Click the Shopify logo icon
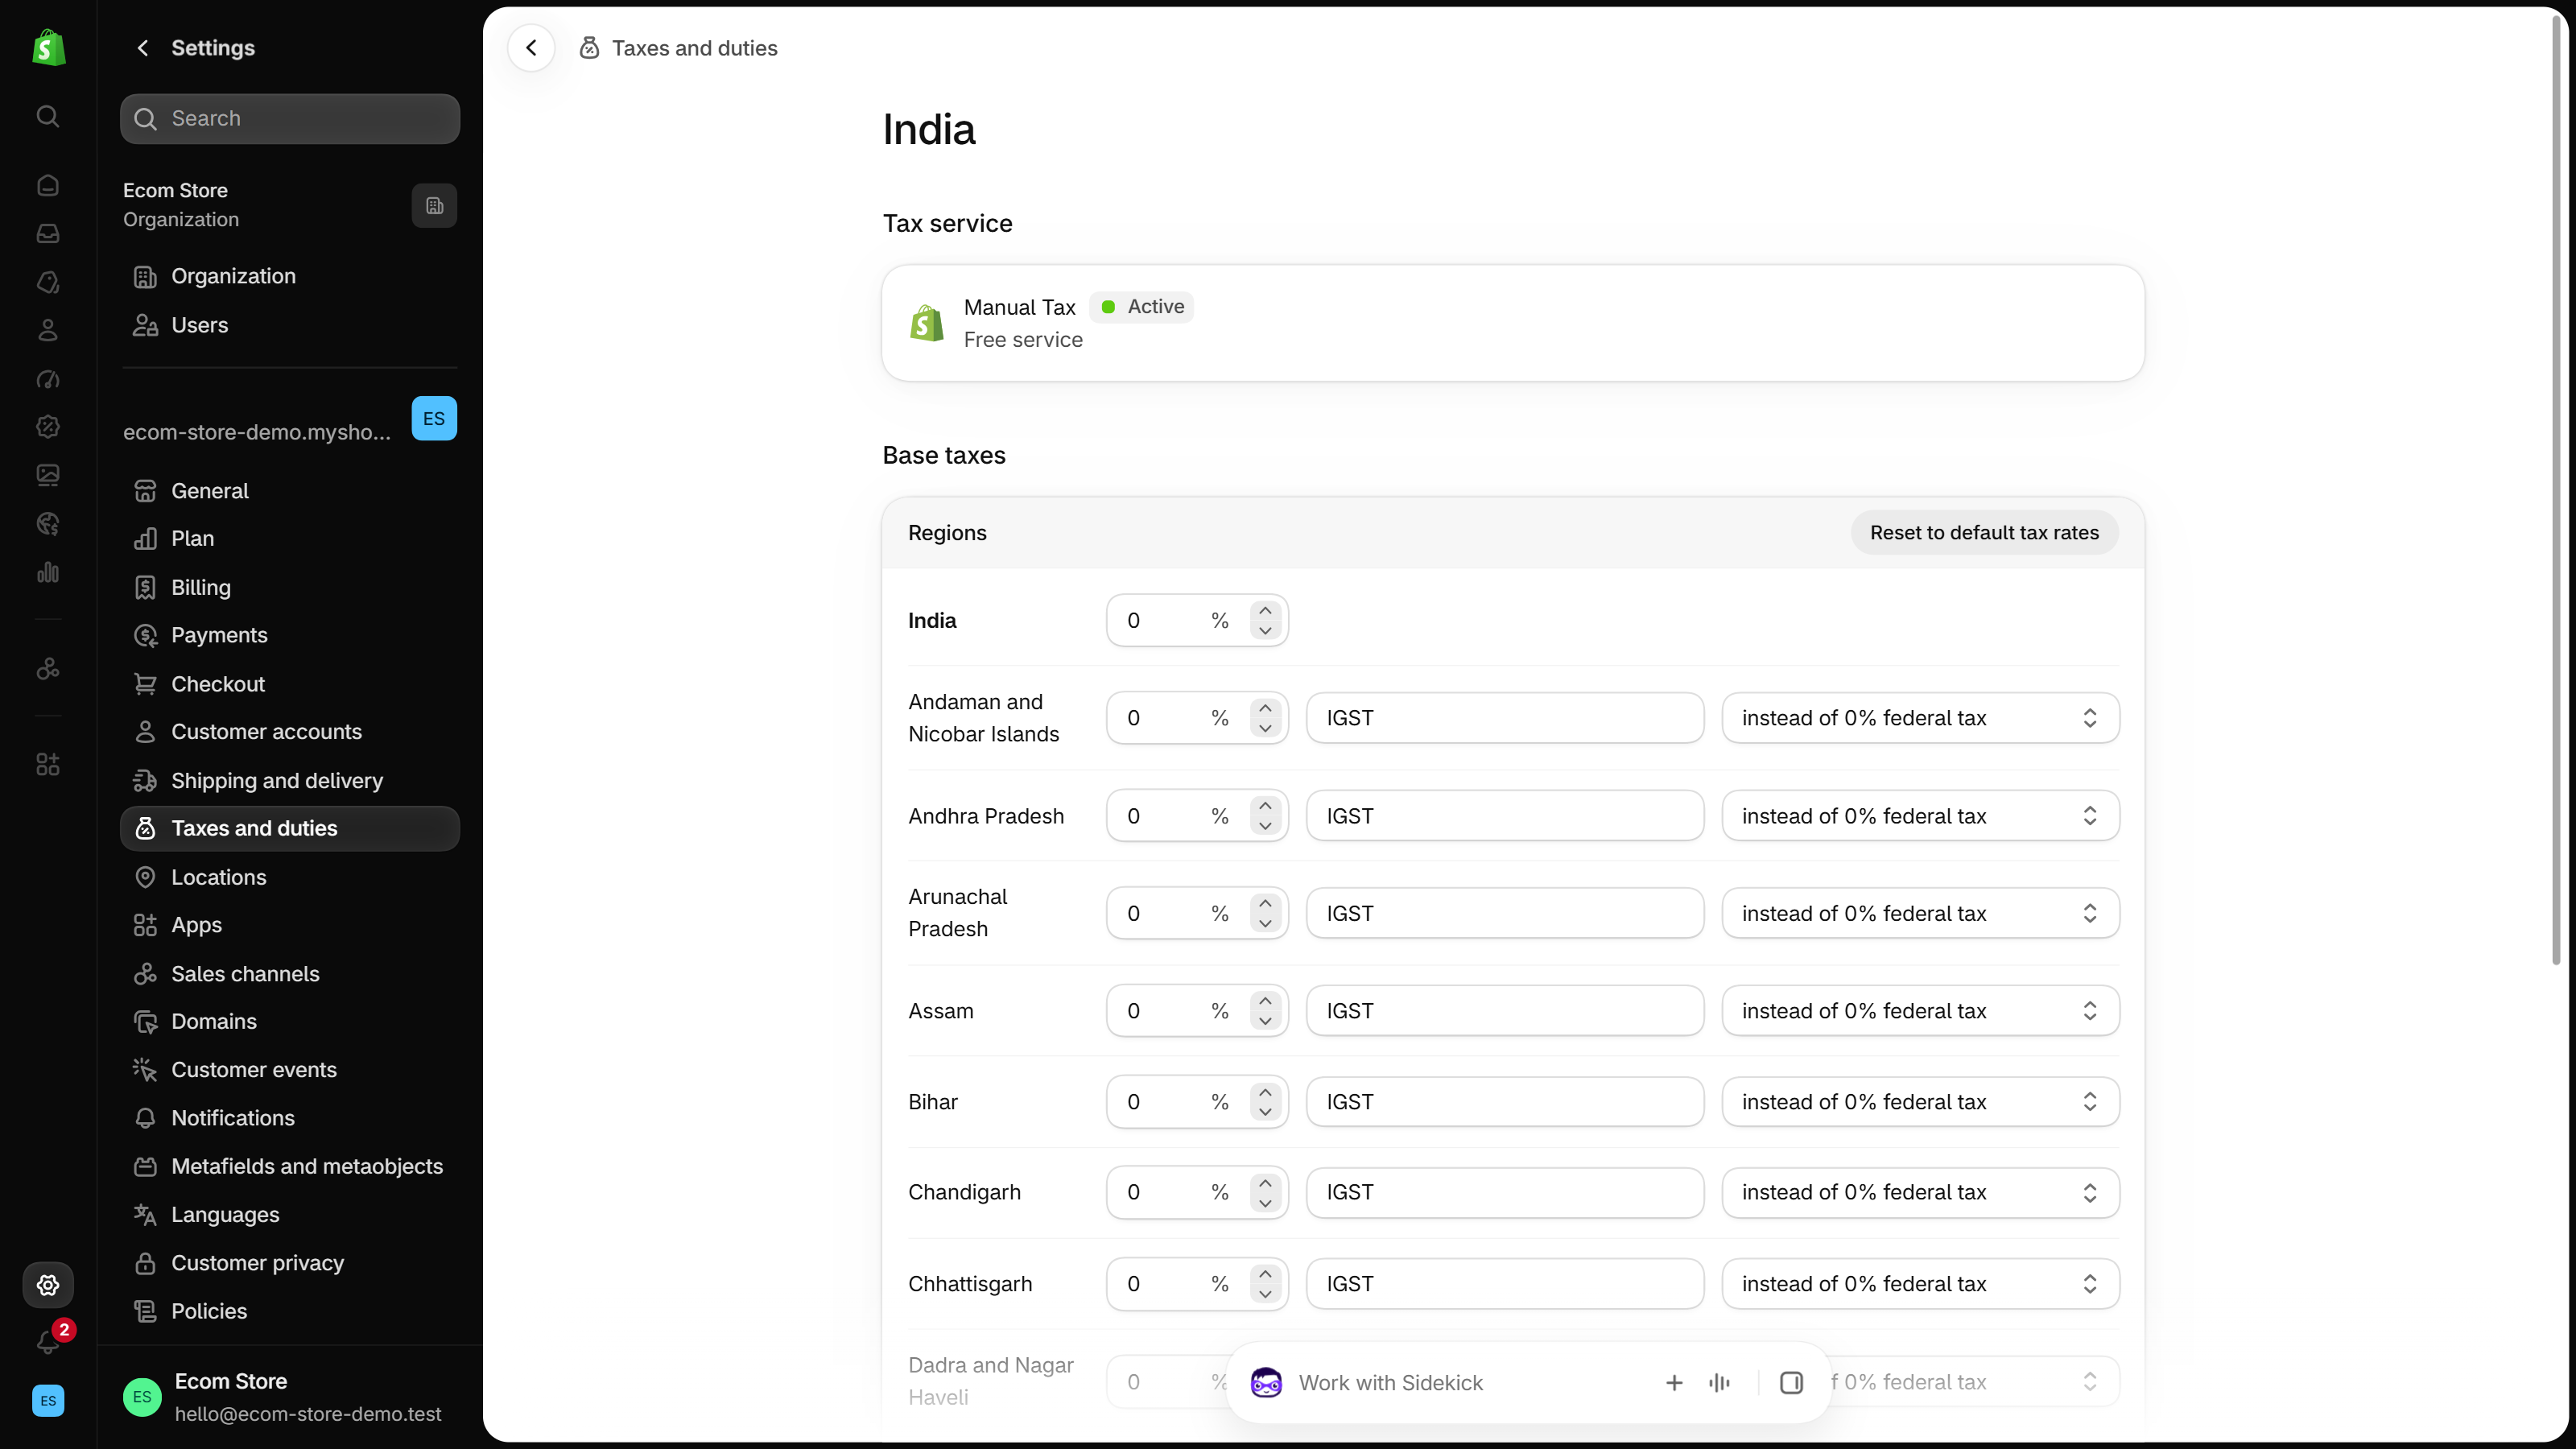2576x1449 pixels. [x=48, y=47]
